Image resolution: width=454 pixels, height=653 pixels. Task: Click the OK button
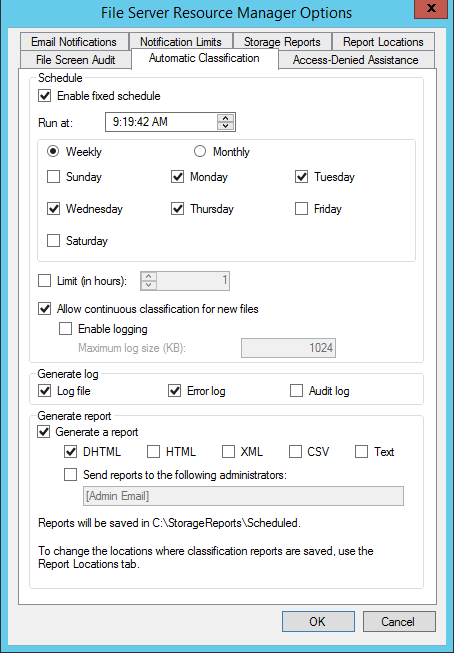coord(318,621)
